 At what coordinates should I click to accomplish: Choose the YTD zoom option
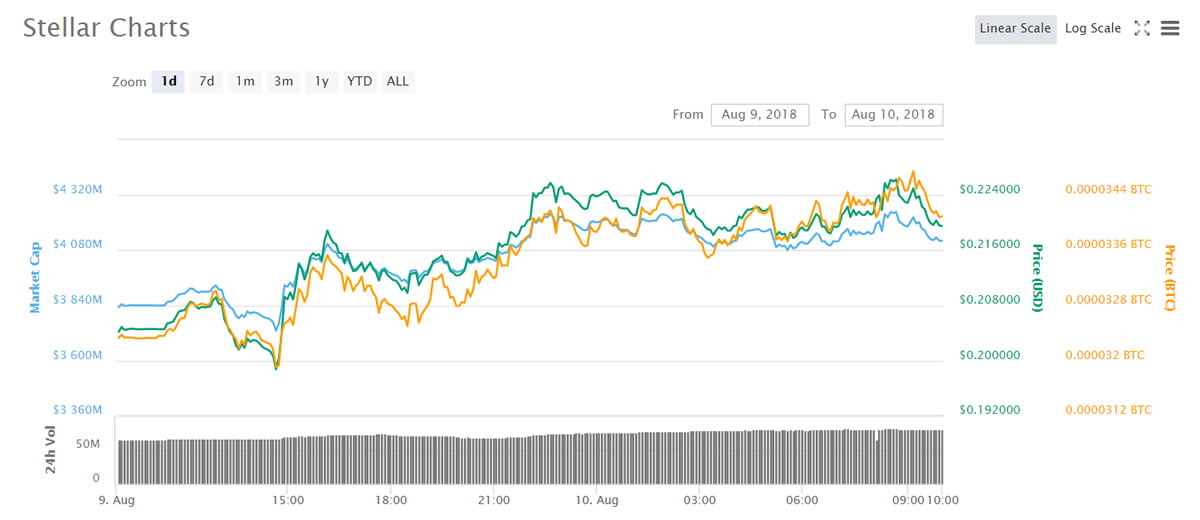[359, 82]
